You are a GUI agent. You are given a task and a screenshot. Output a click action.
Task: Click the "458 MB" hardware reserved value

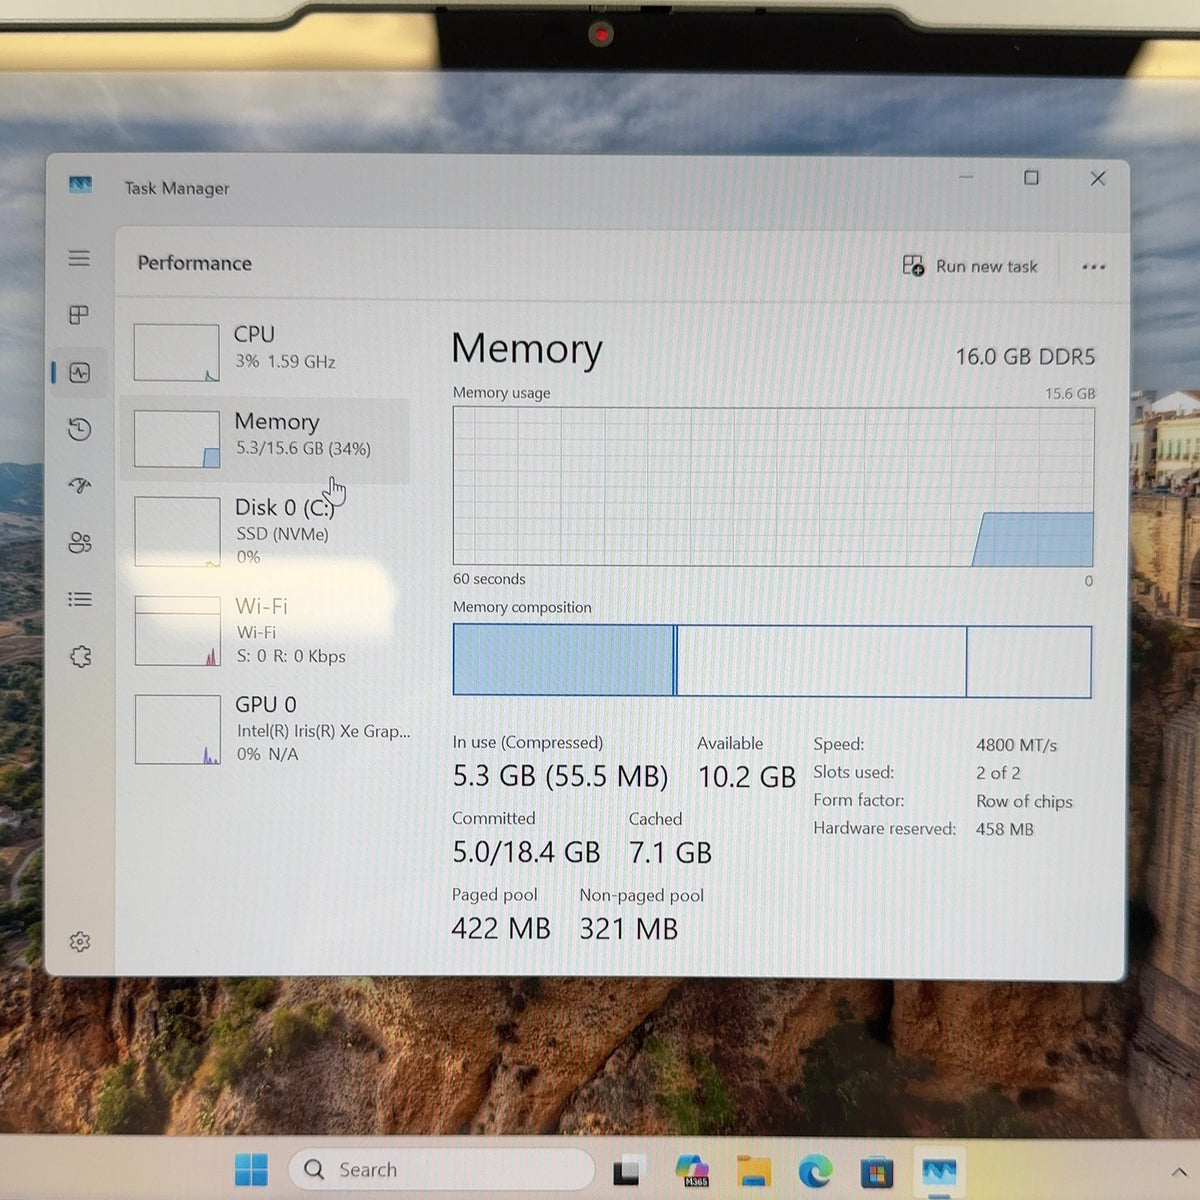click(x=1005, y=829)
